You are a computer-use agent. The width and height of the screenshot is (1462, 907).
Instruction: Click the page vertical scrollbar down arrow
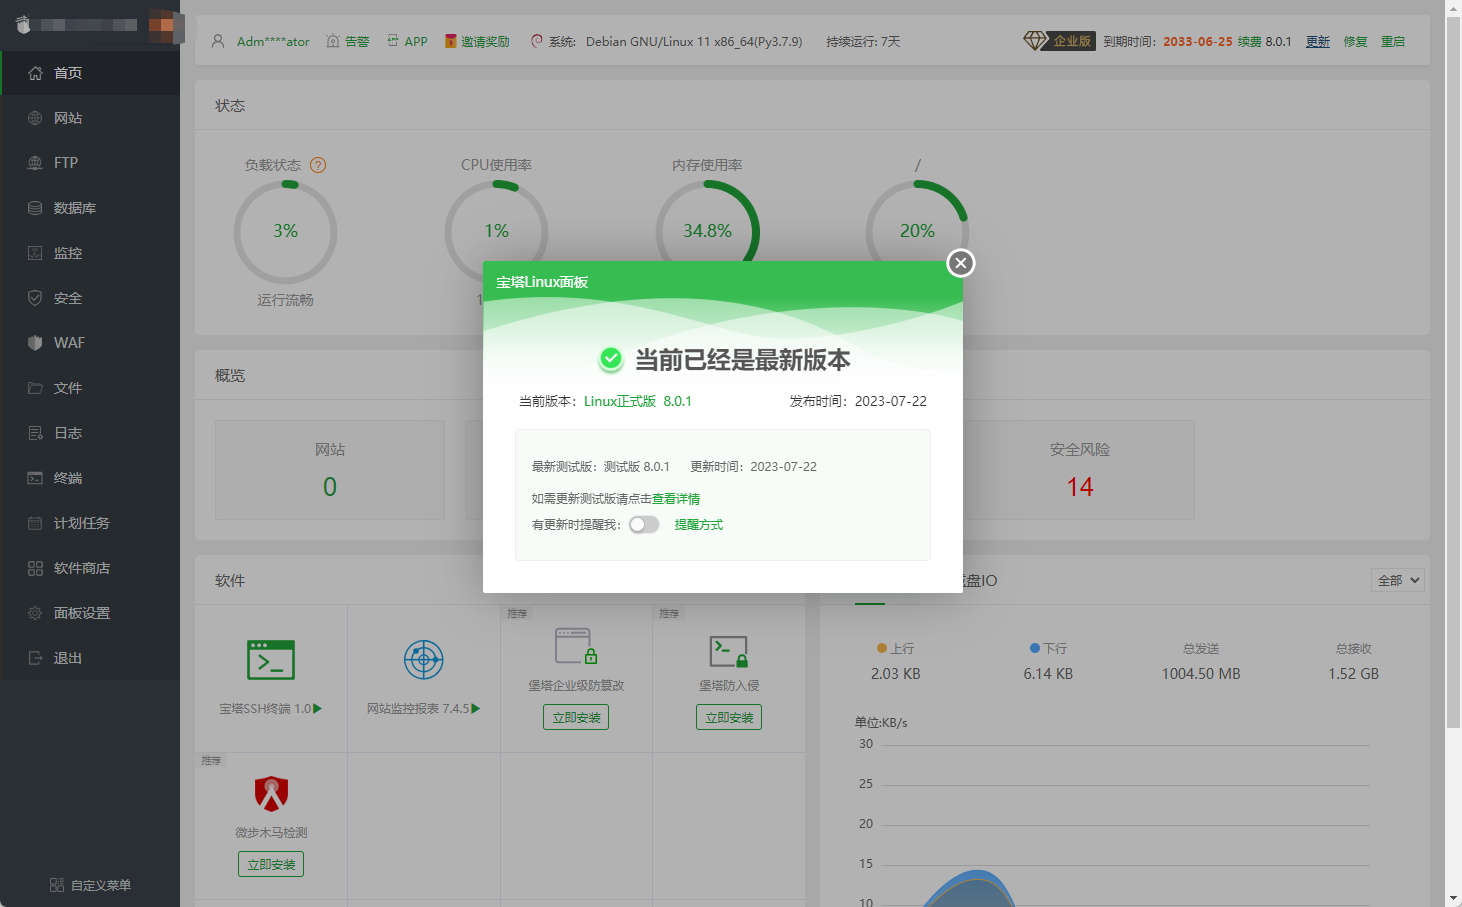tap(1453, 898)
